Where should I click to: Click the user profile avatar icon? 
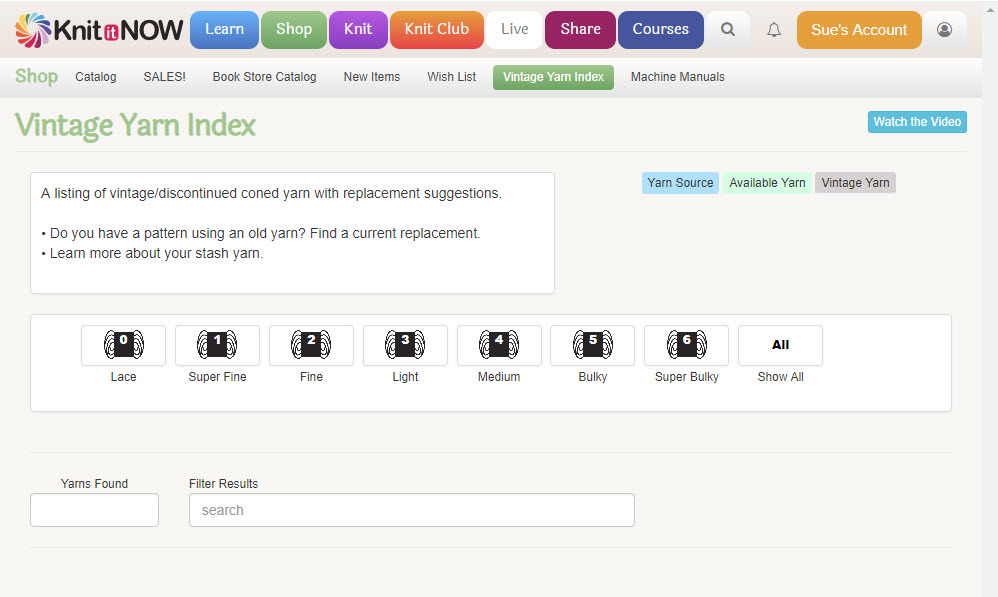coord(944,29)
